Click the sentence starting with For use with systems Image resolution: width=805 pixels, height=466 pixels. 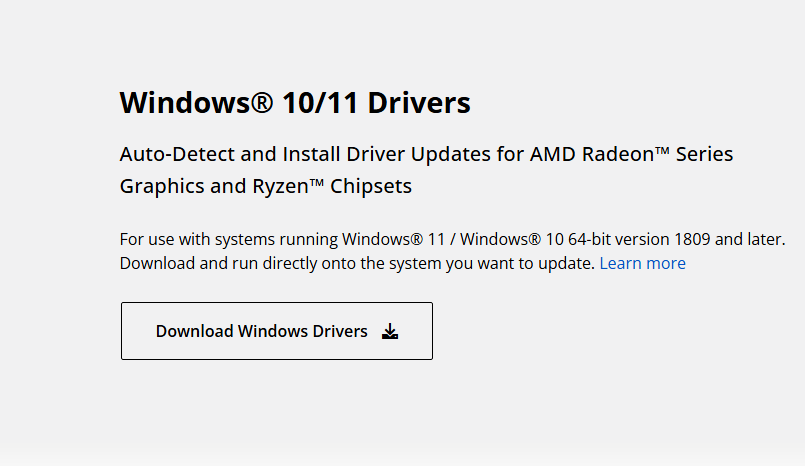tap(452, 239)
